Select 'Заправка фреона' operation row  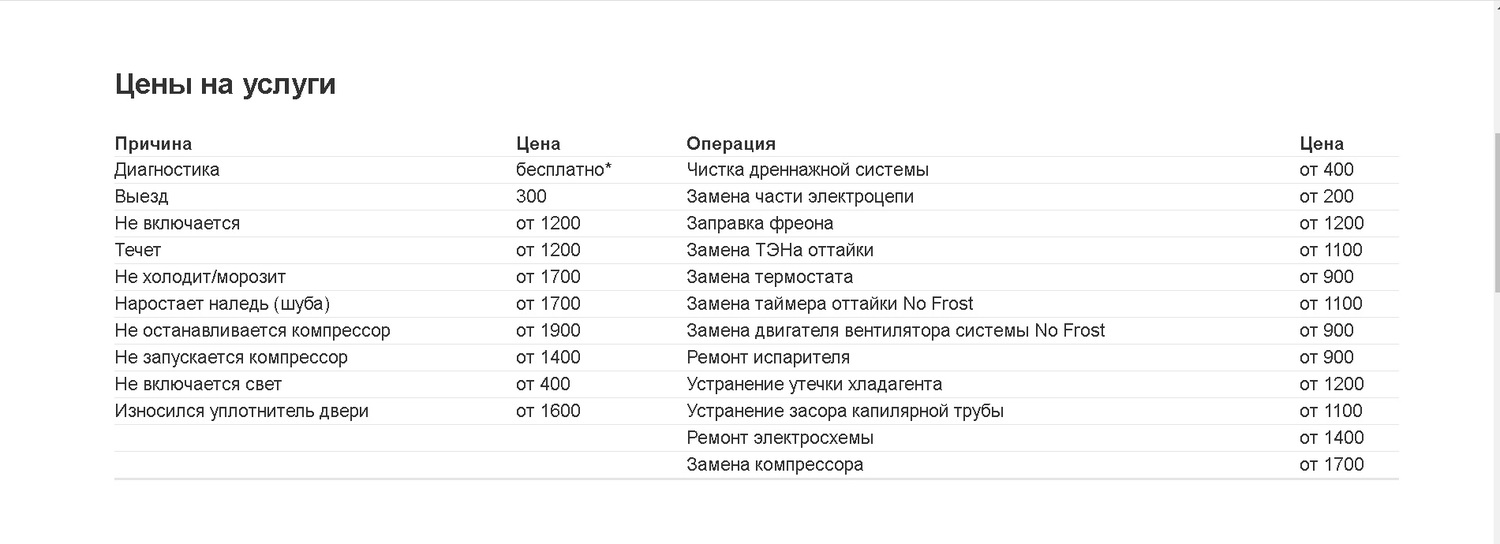tap(1043, 223)
